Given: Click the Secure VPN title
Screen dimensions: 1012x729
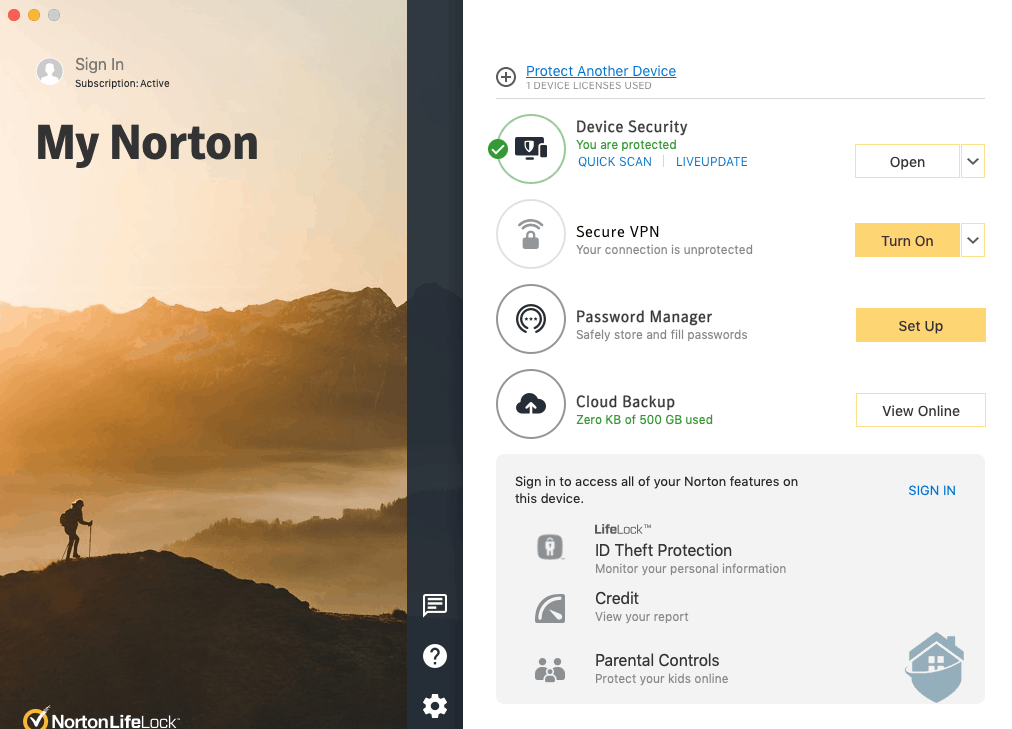Looking at the screenshot, I should point(618,232).
